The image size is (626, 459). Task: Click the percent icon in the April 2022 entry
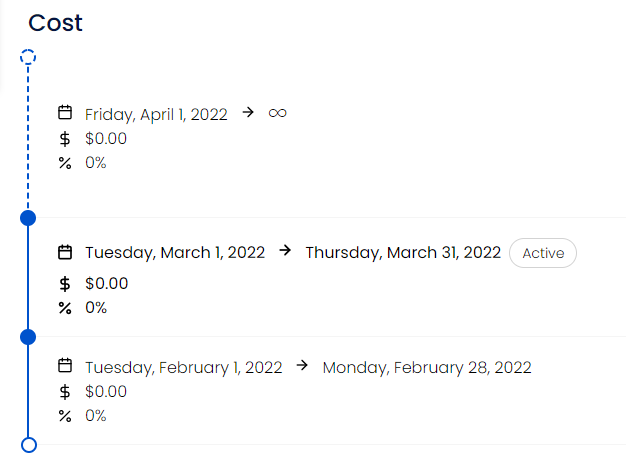coord(65,163)
